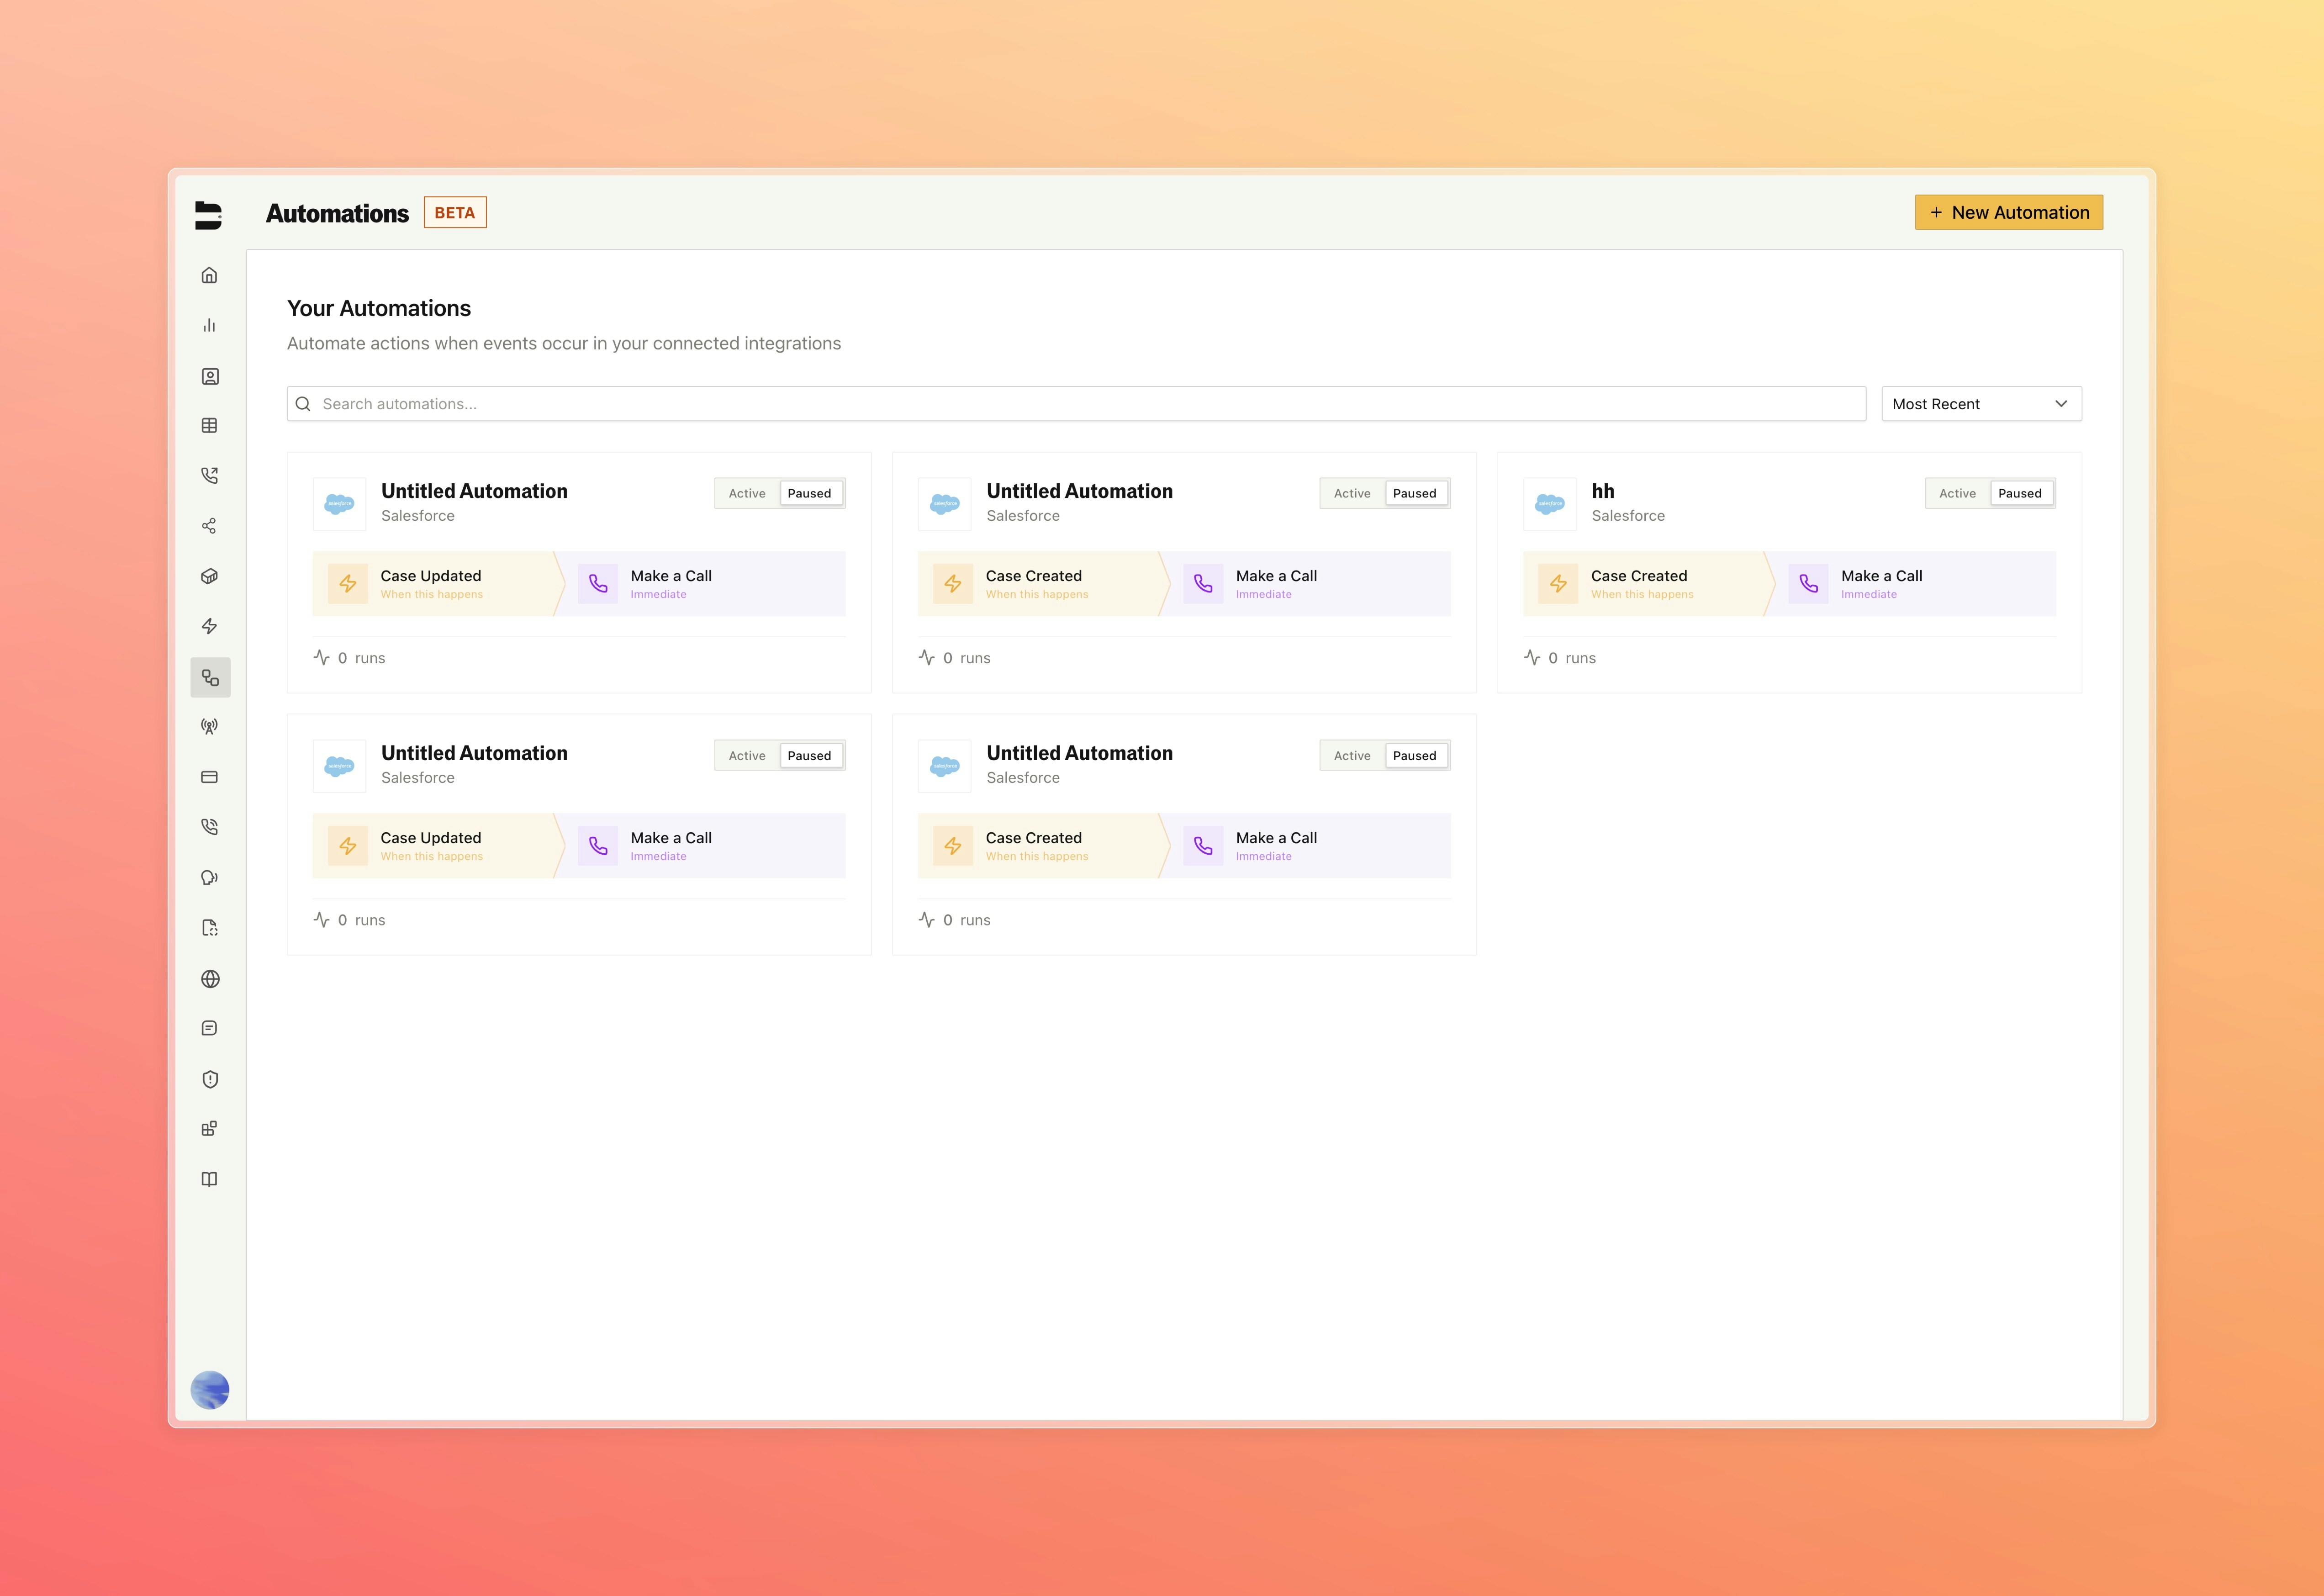Screen dimensions: 2324x1596
Task: Select the billing card sidebar icon
Action: [x=210, y=777]
